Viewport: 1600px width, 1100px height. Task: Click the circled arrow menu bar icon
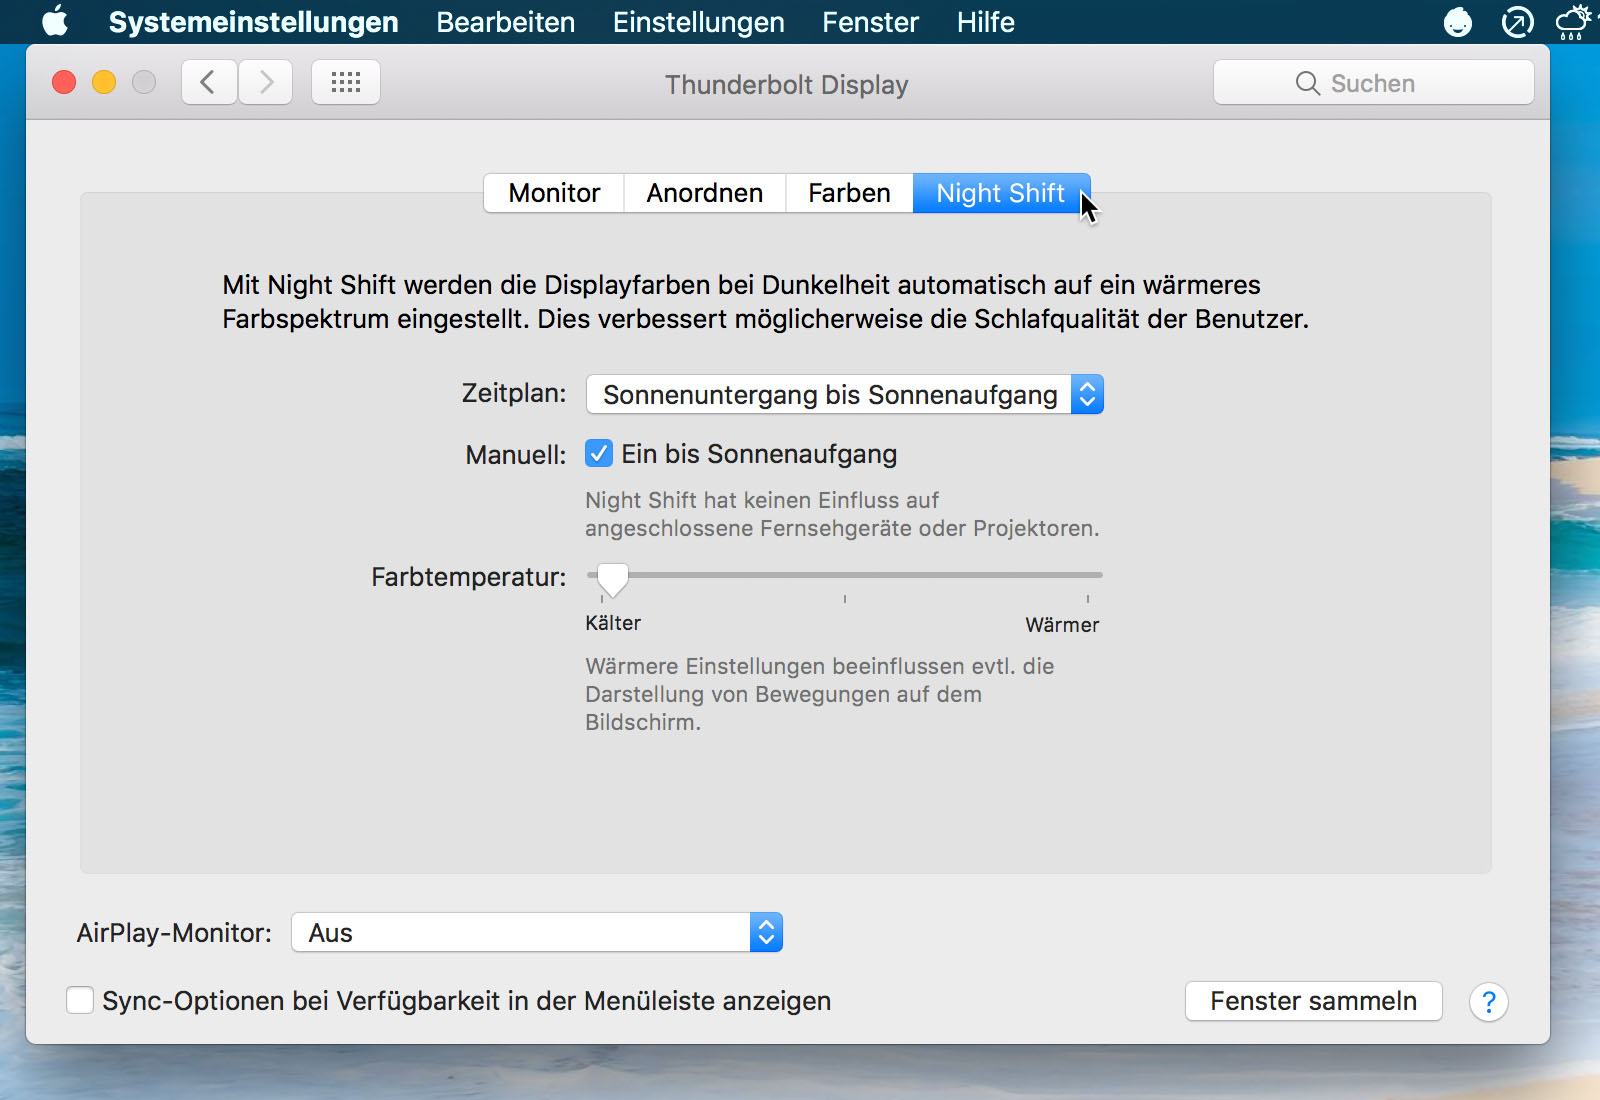point(1517,22)
